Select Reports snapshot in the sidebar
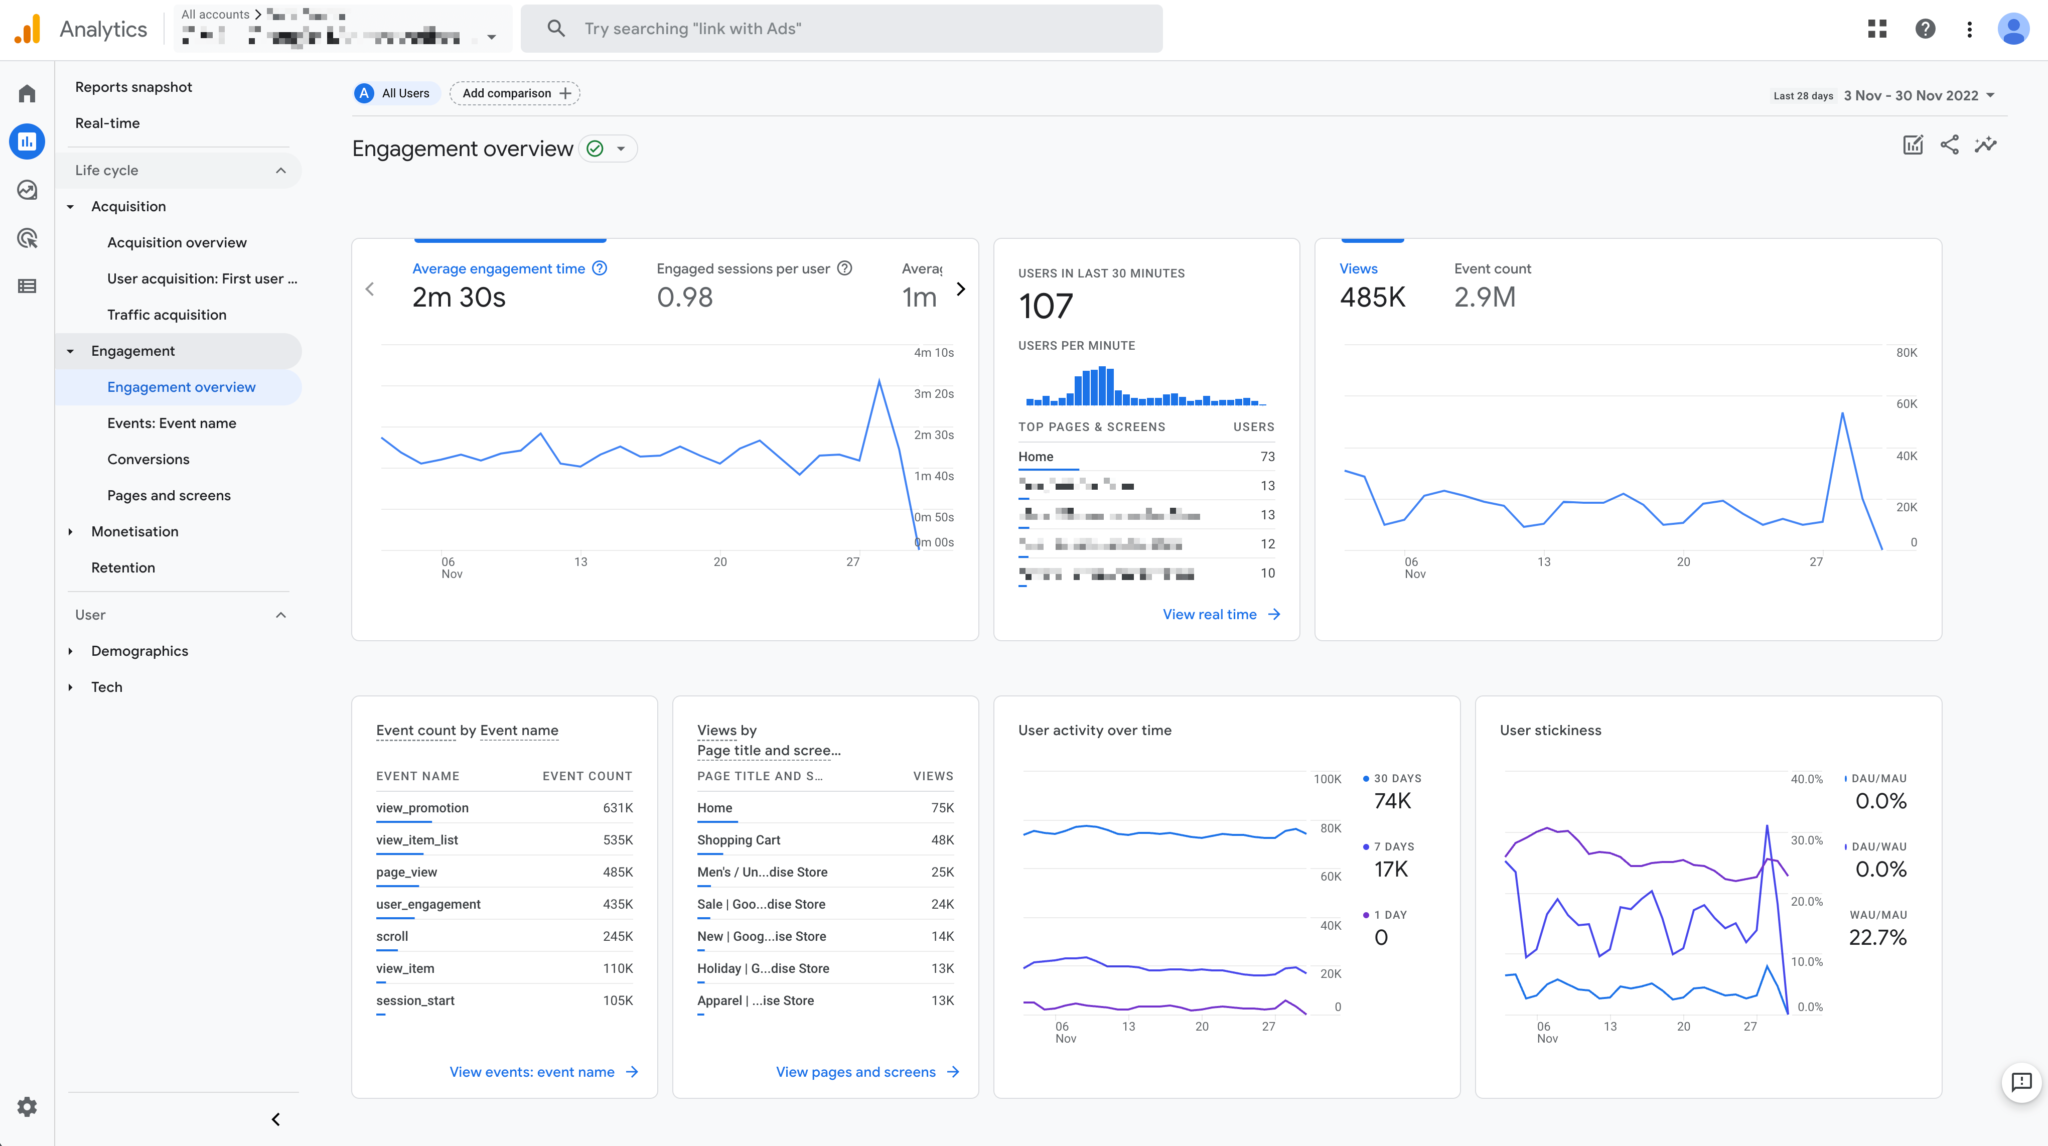This screenshot has width=2048, height=1146. (133, 87)
